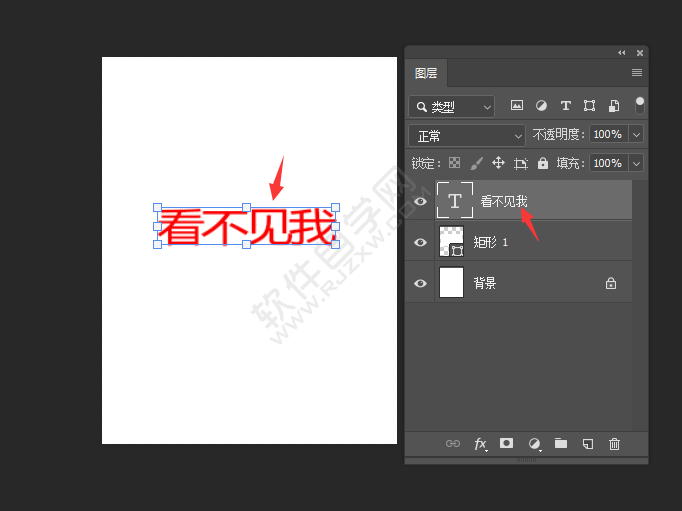682x511 pixels.
Task: Select the 看不见我 text layer thumbnail
Action: [455, 200]
